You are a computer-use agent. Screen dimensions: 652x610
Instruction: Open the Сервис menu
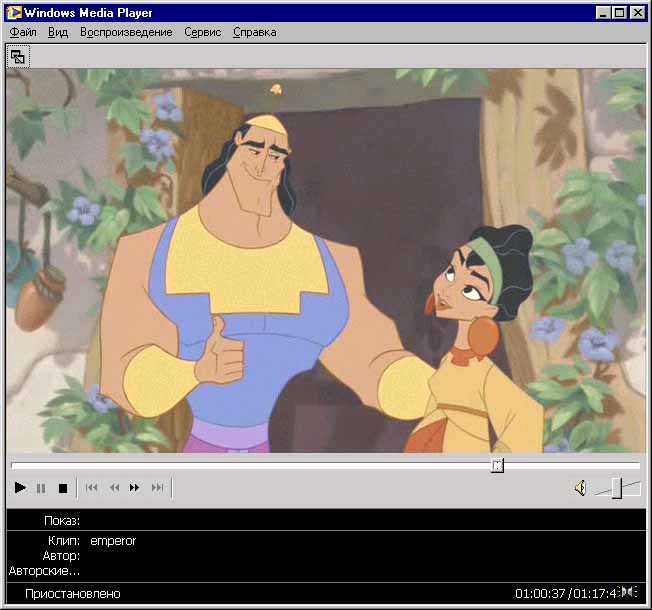click(x=204, y=32)
